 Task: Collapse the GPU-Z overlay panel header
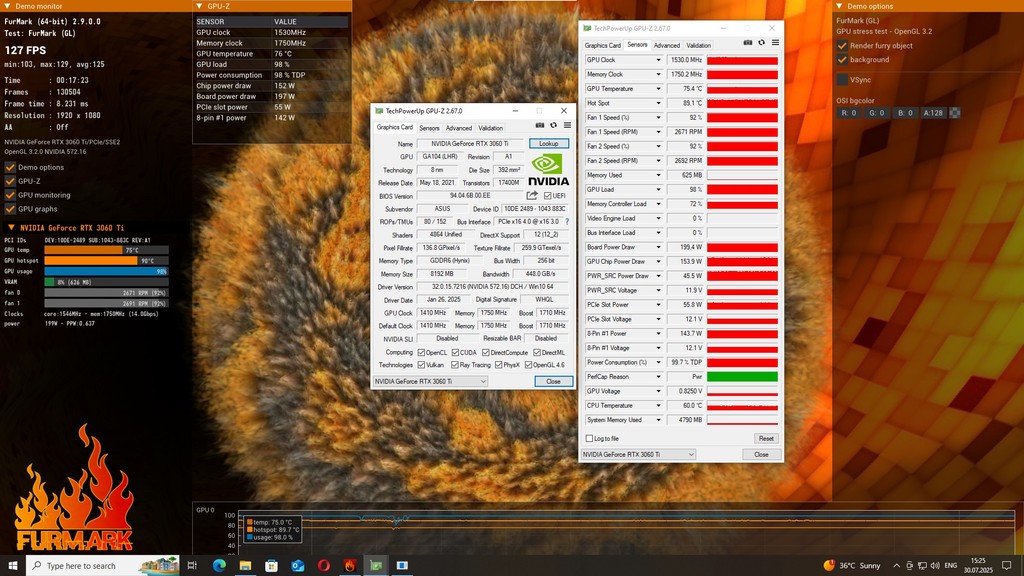coord(199,6)
